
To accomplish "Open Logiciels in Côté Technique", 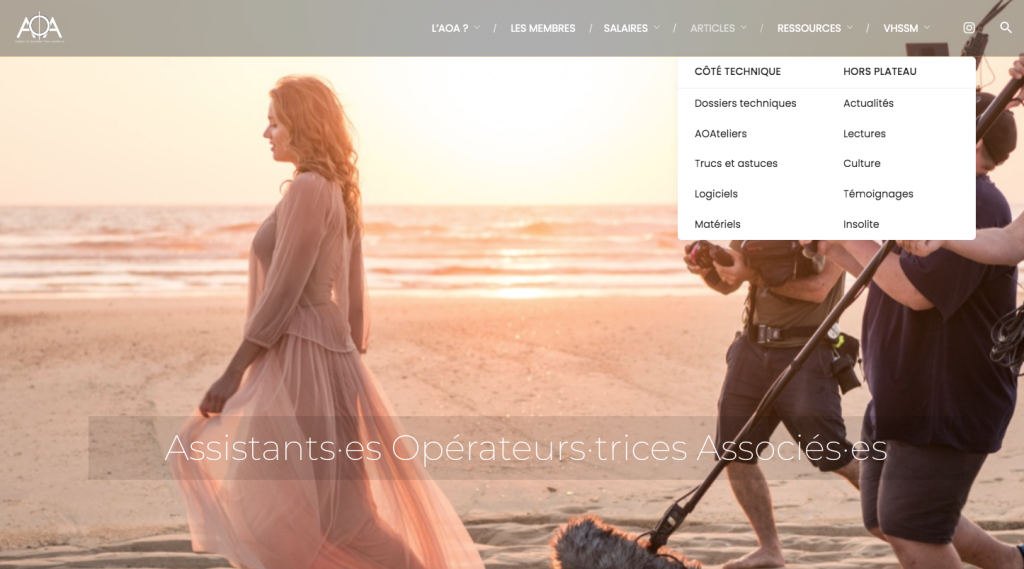I will (716, 194).
